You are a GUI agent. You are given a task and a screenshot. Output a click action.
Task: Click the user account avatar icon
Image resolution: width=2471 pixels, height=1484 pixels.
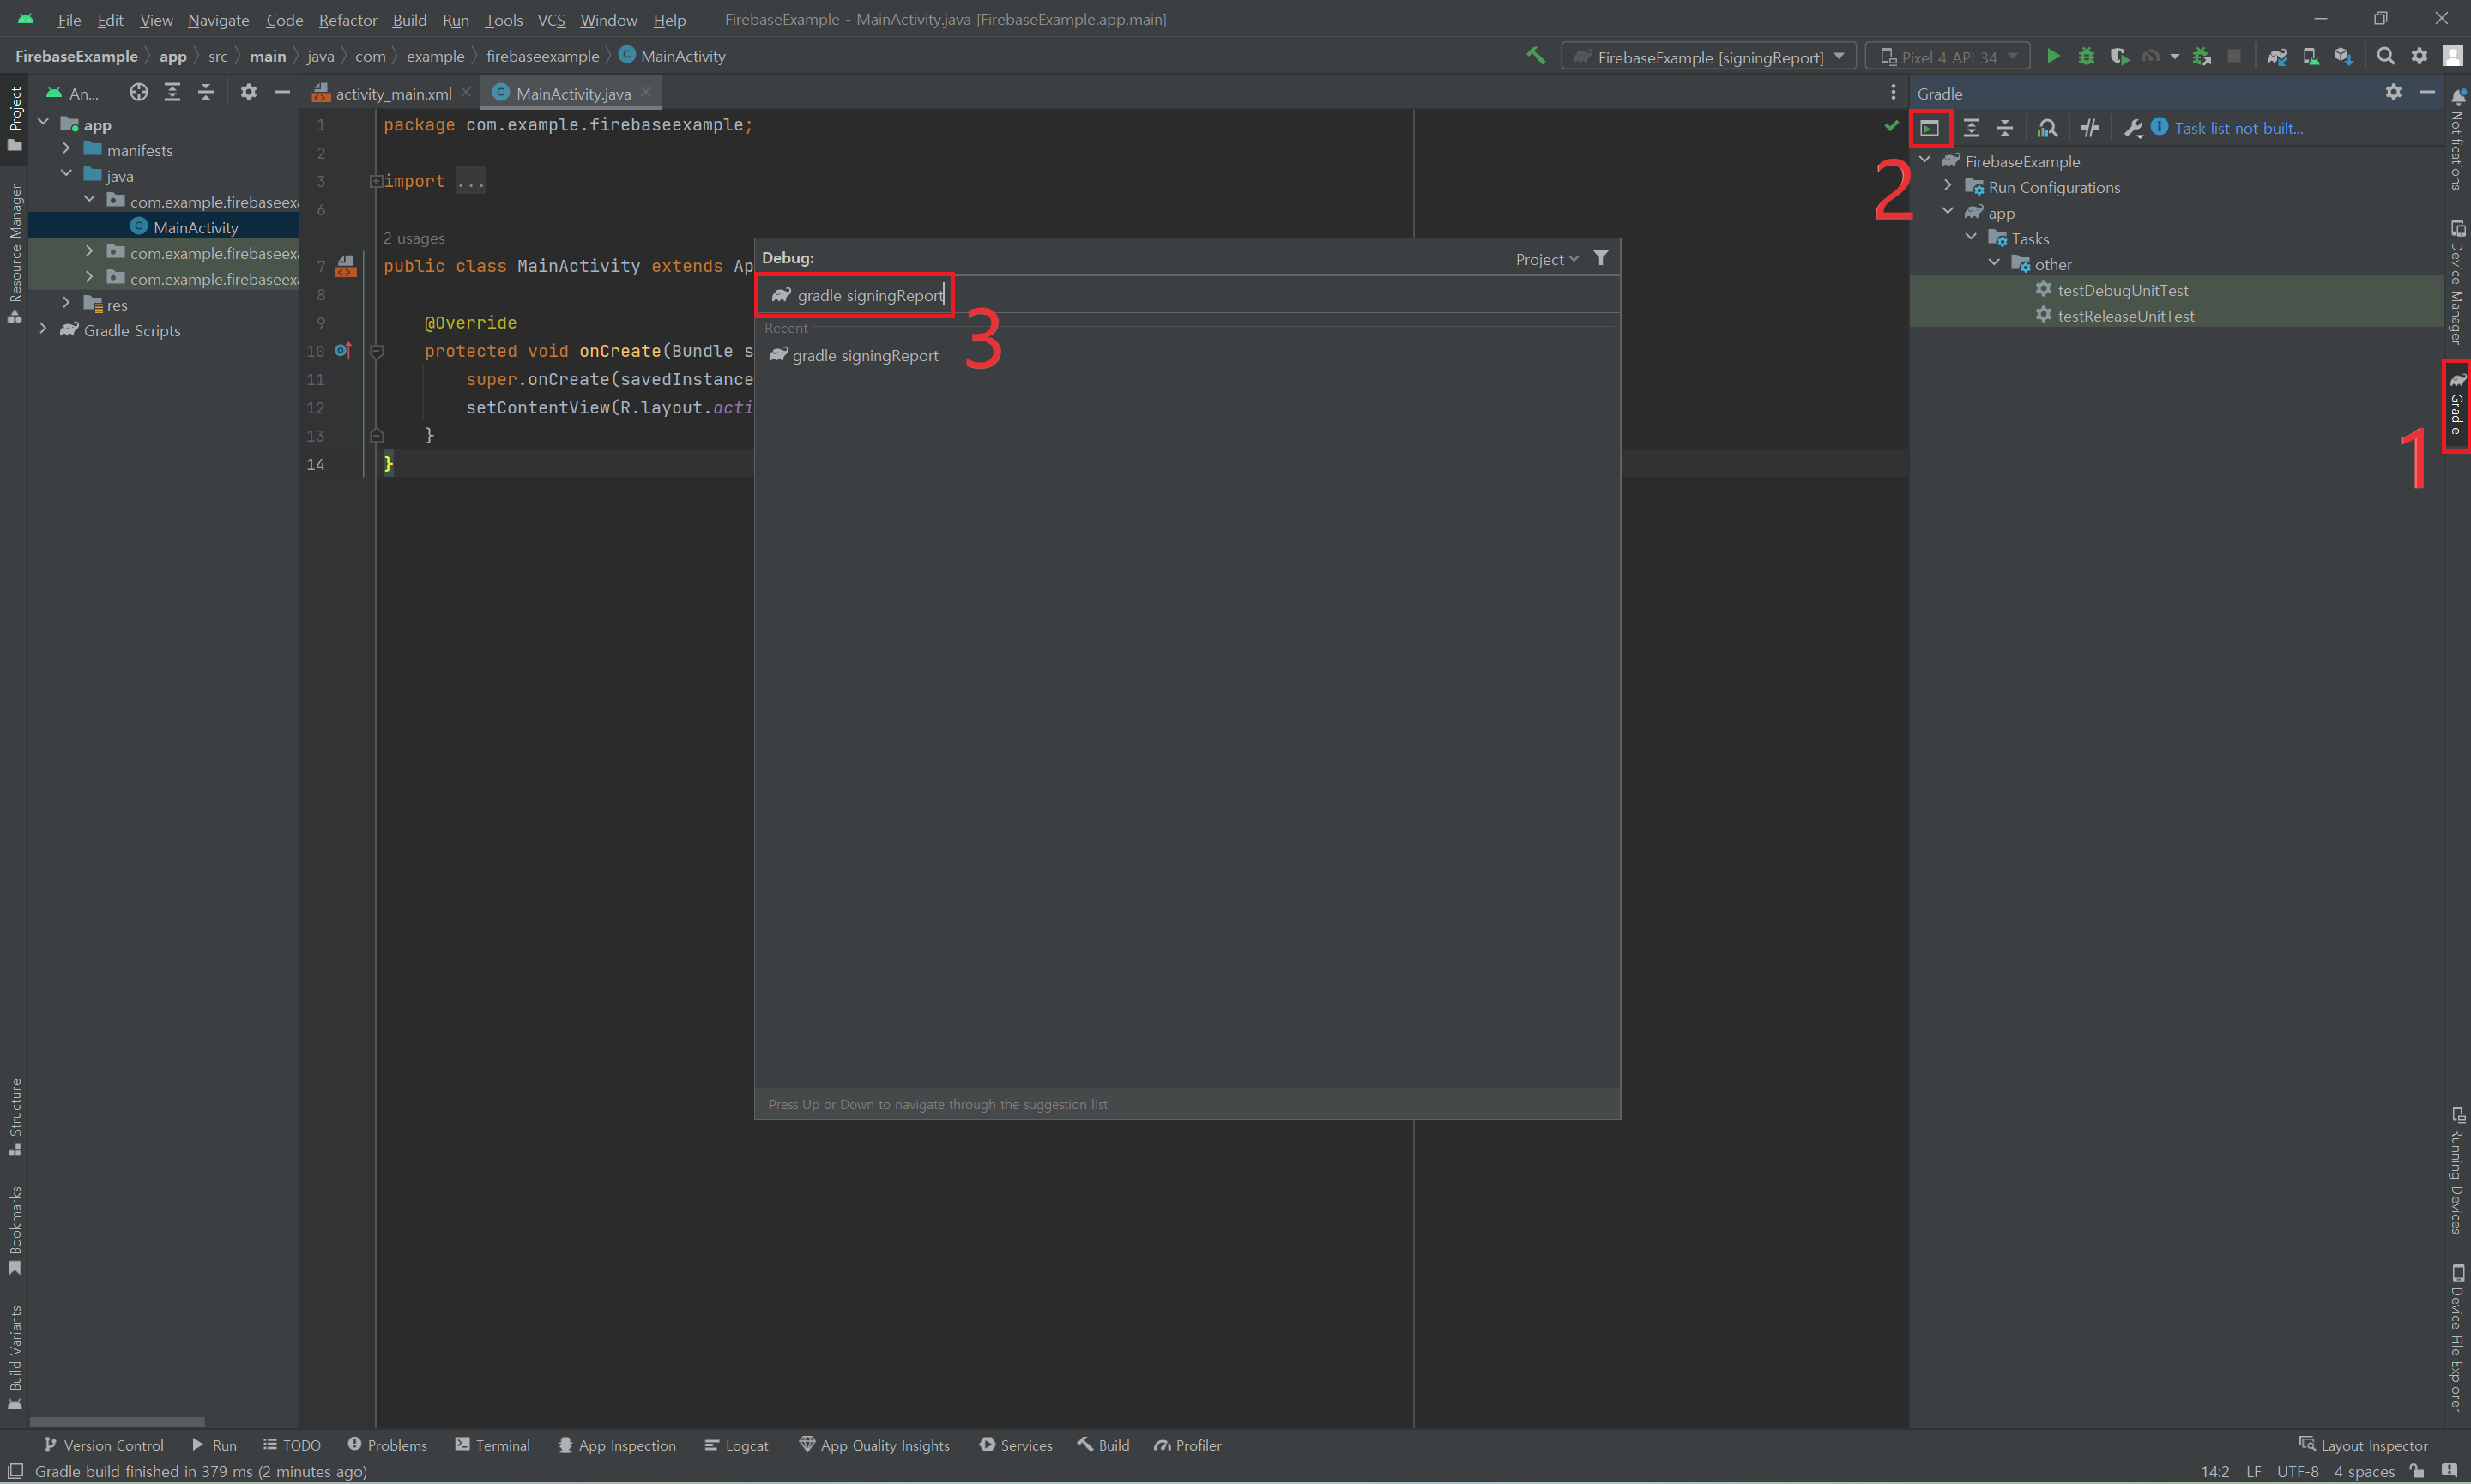[2452, 56]
